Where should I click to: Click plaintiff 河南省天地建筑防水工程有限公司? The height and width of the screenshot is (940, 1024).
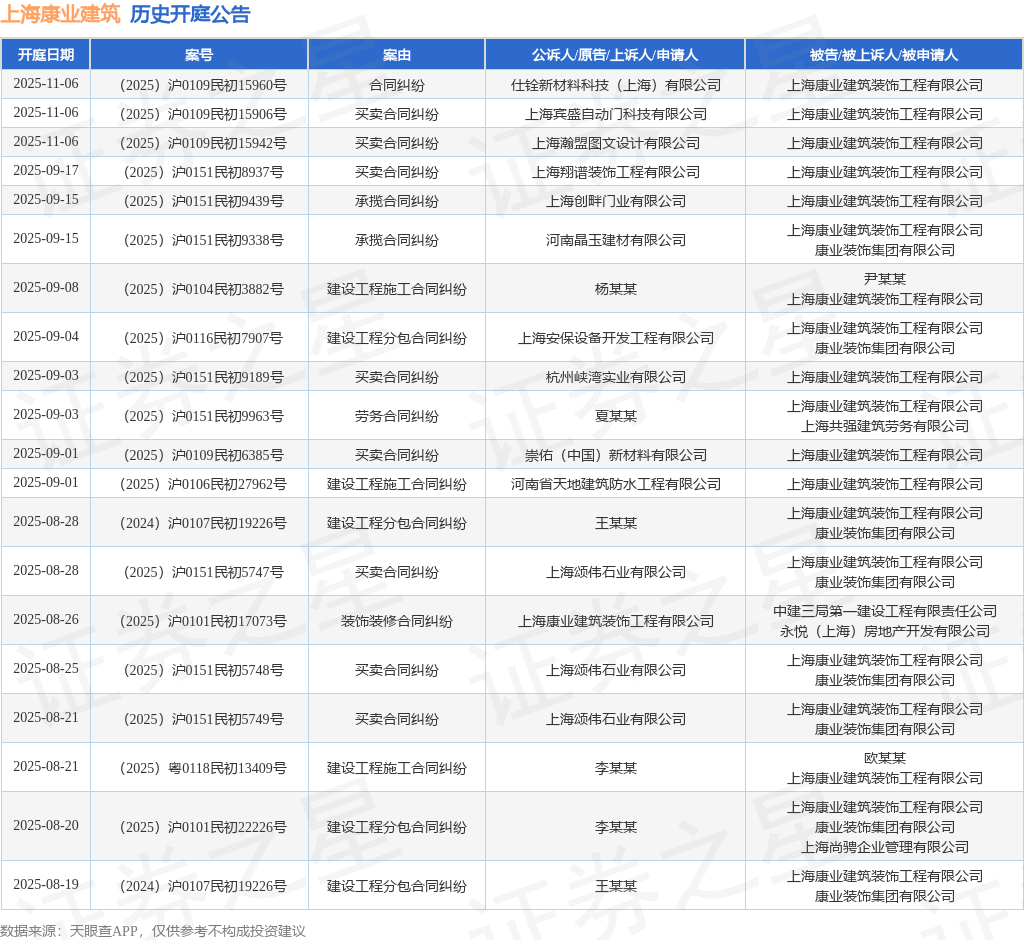[615, 484]
